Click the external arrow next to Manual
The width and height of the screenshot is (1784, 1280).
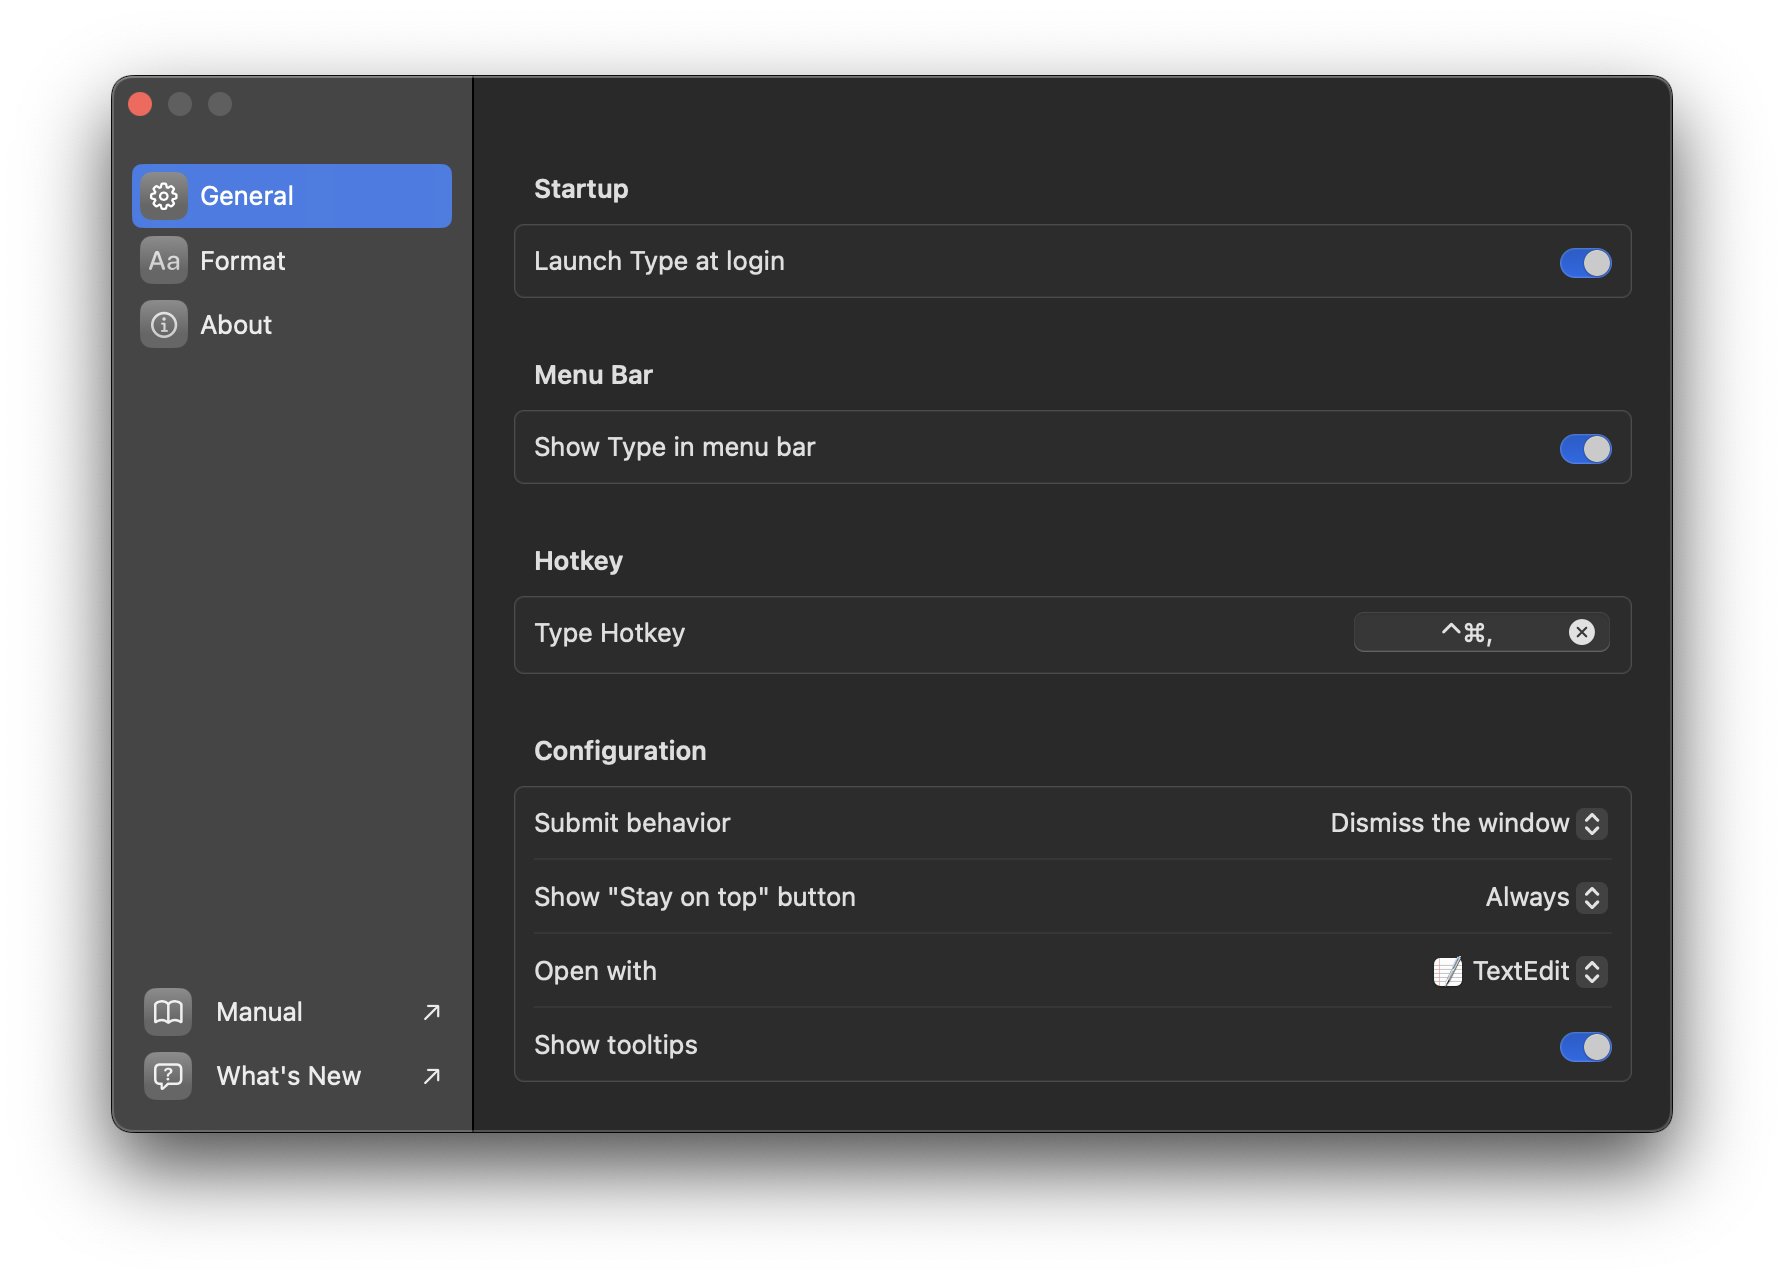432,1012
